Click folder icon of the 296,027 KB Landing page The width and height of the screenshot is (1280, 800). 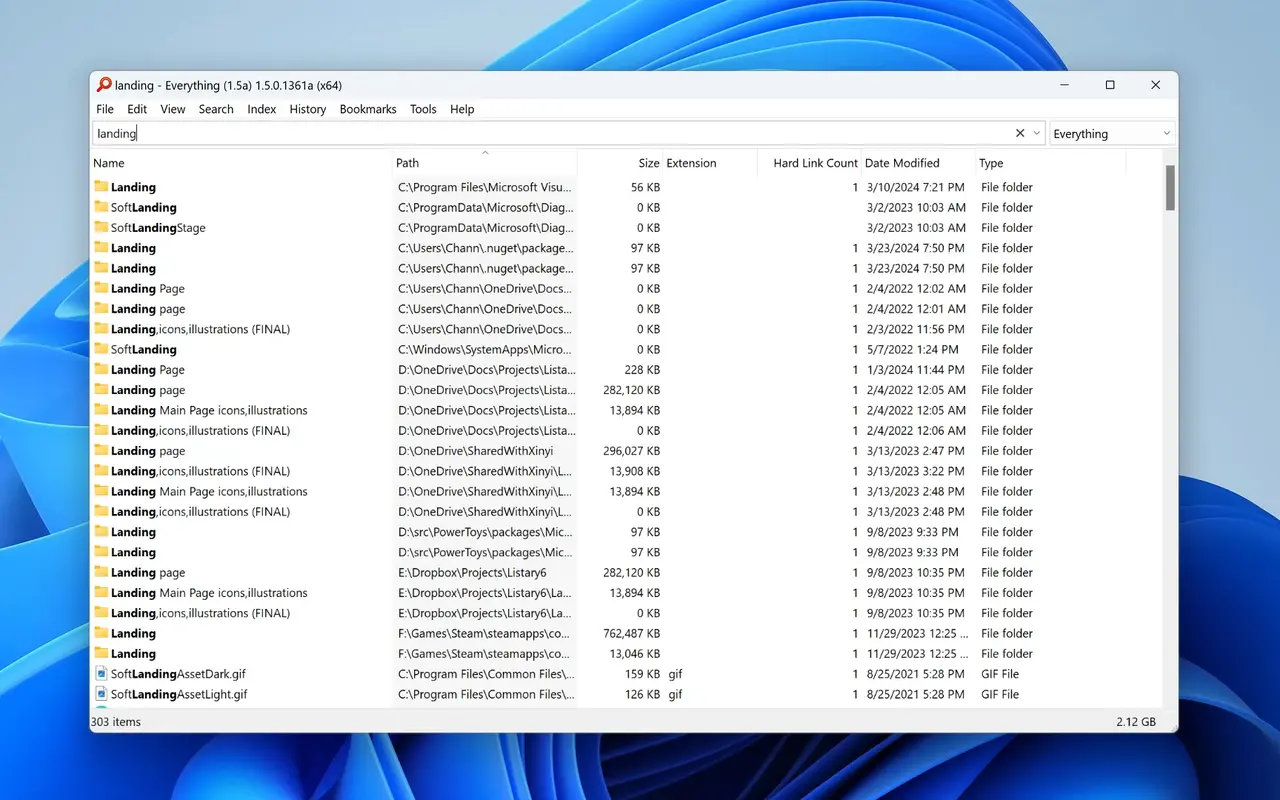[x=101, y=451]
